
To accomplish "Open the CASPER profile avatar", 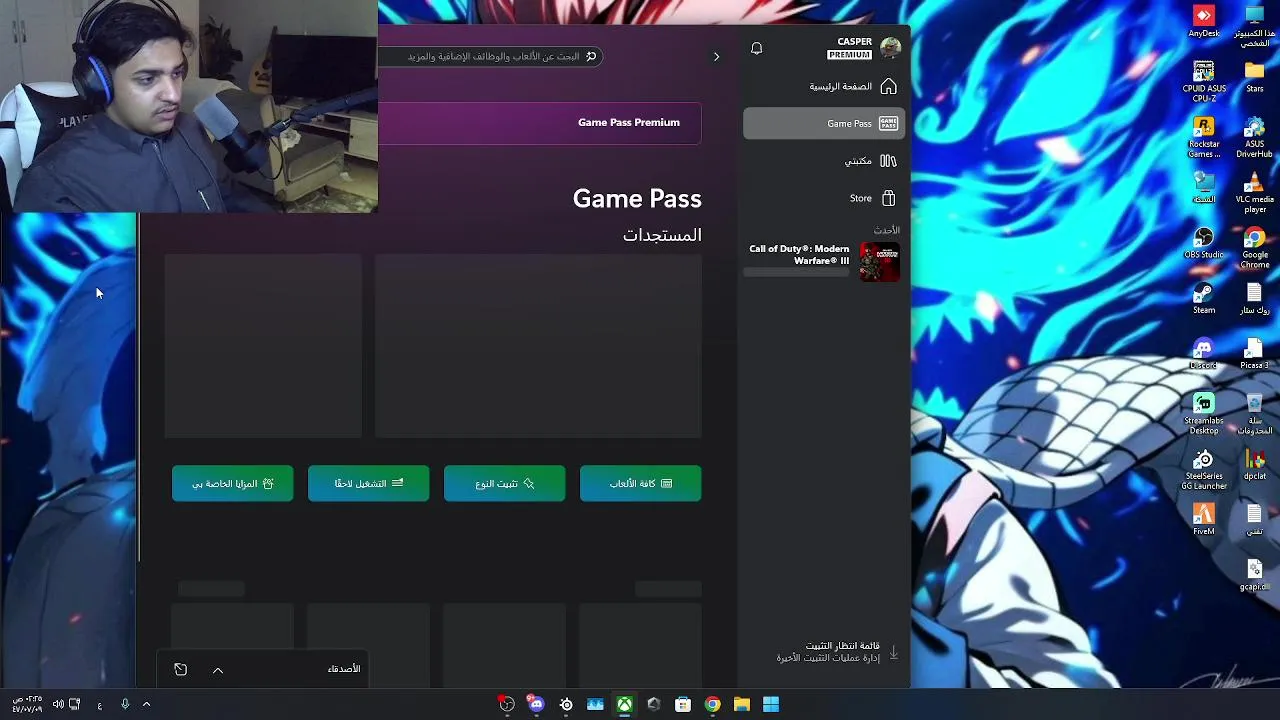I will click(x=891, y=48).
